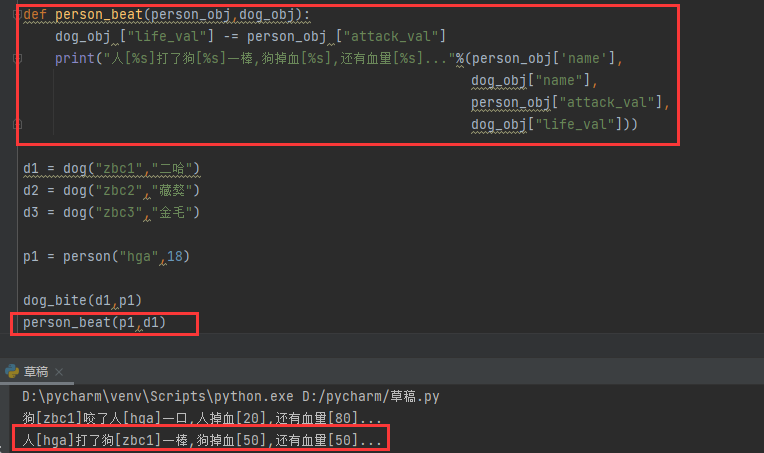Click the 人[hga]打了狗[zbc1] output line
This screenshot has width=764, height=453.
tap(202, 440)
